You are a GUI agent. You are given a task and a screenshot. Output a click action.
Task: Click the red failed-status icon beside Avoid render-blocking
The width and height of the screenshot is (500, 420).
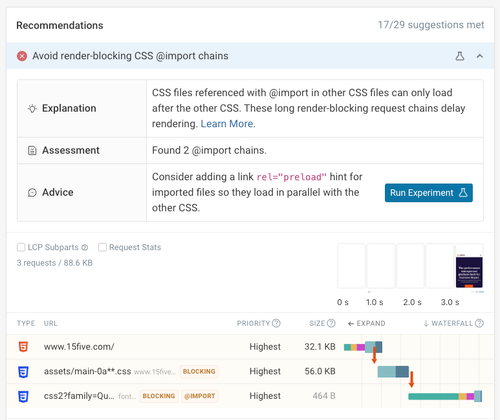(x=22, y=56)
